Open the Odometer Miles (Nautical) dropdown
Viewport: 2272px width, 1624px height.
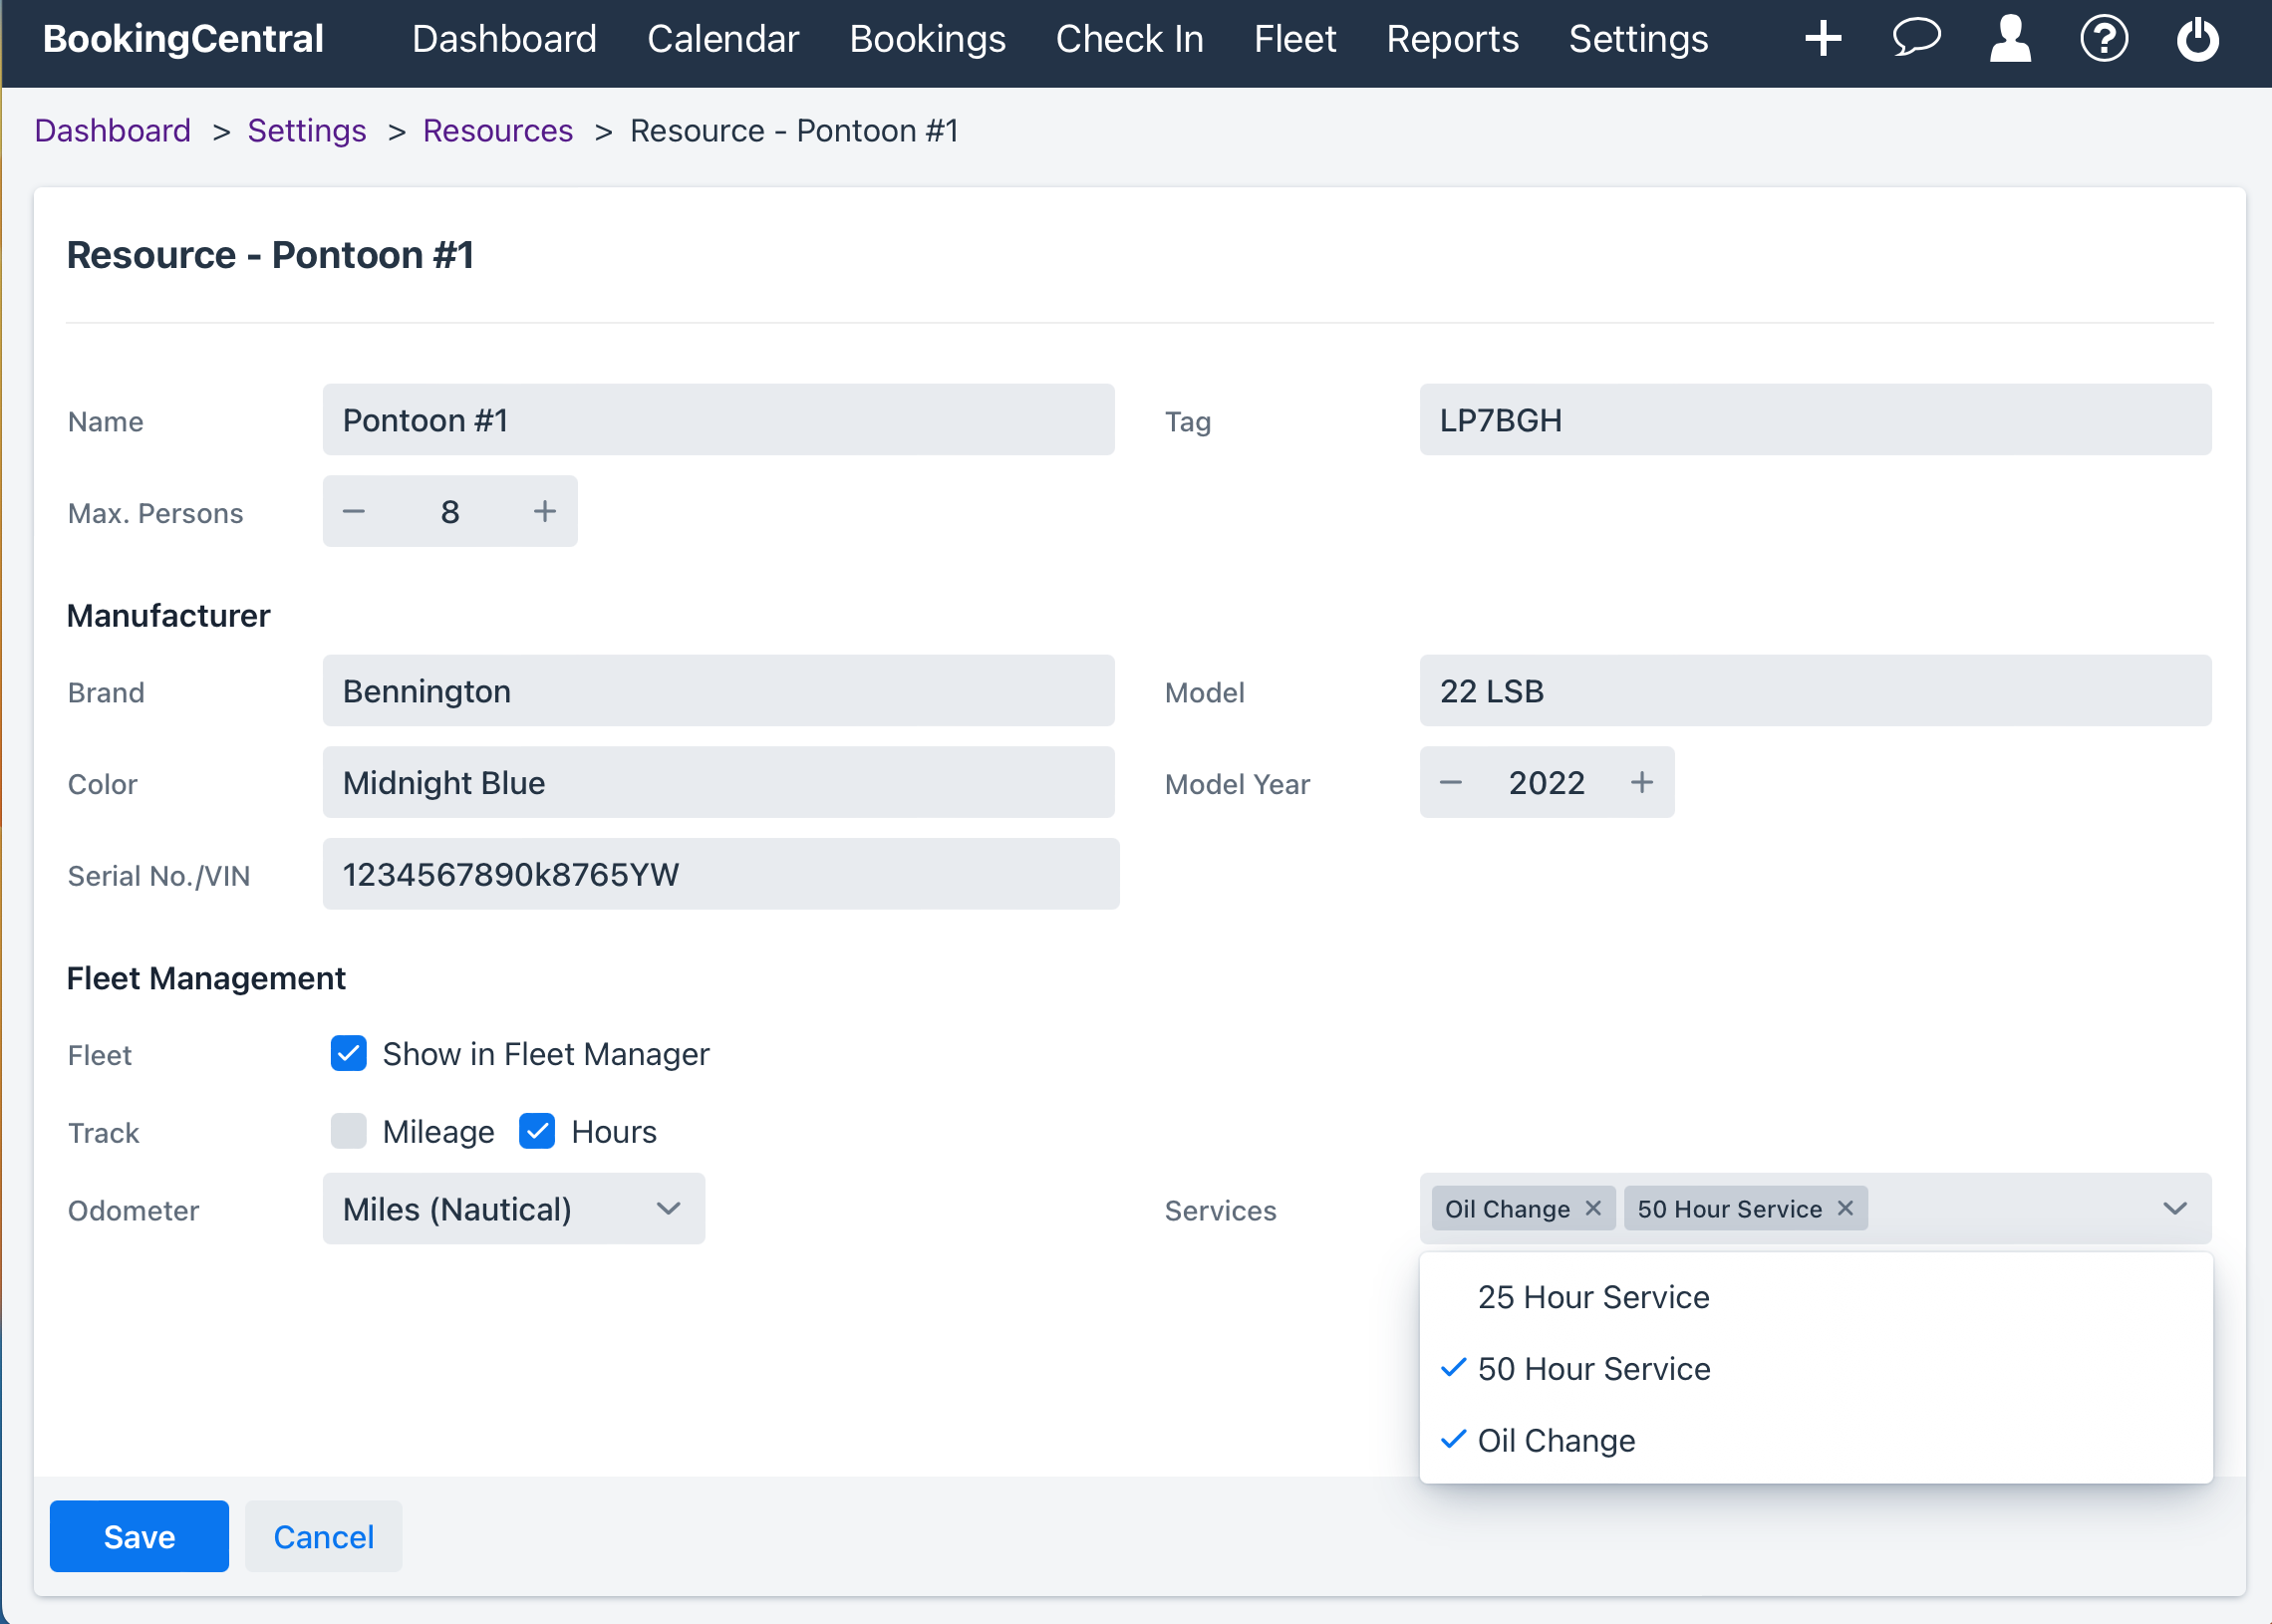click(x=514, y=1208)
